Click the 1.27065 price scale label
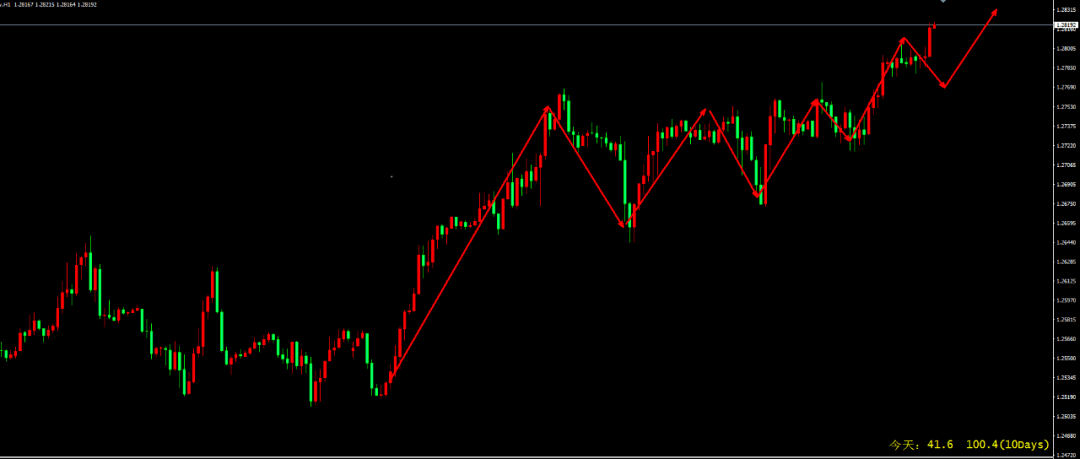The width and height of the screenshot is (1080, 459). (1065, 165)
